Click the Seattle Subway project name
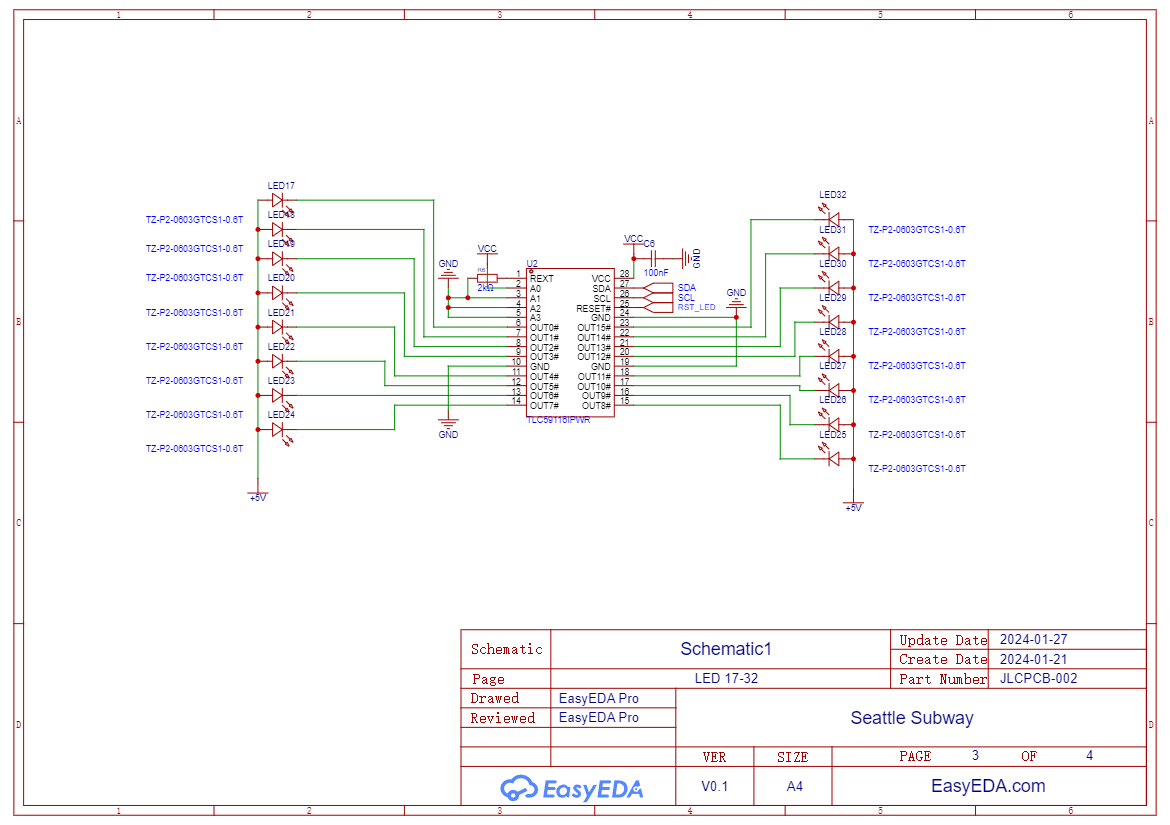Viewport: 1170px width, 825px height. tap(912, 718)
